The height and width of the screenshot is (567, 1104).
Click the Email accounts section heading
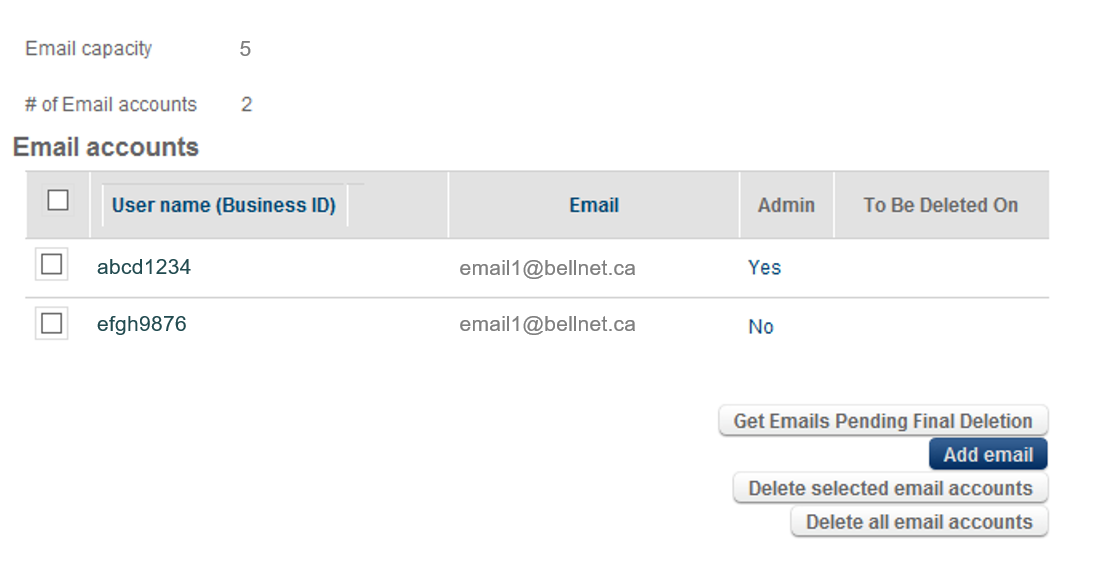click(x=106, y=147)
